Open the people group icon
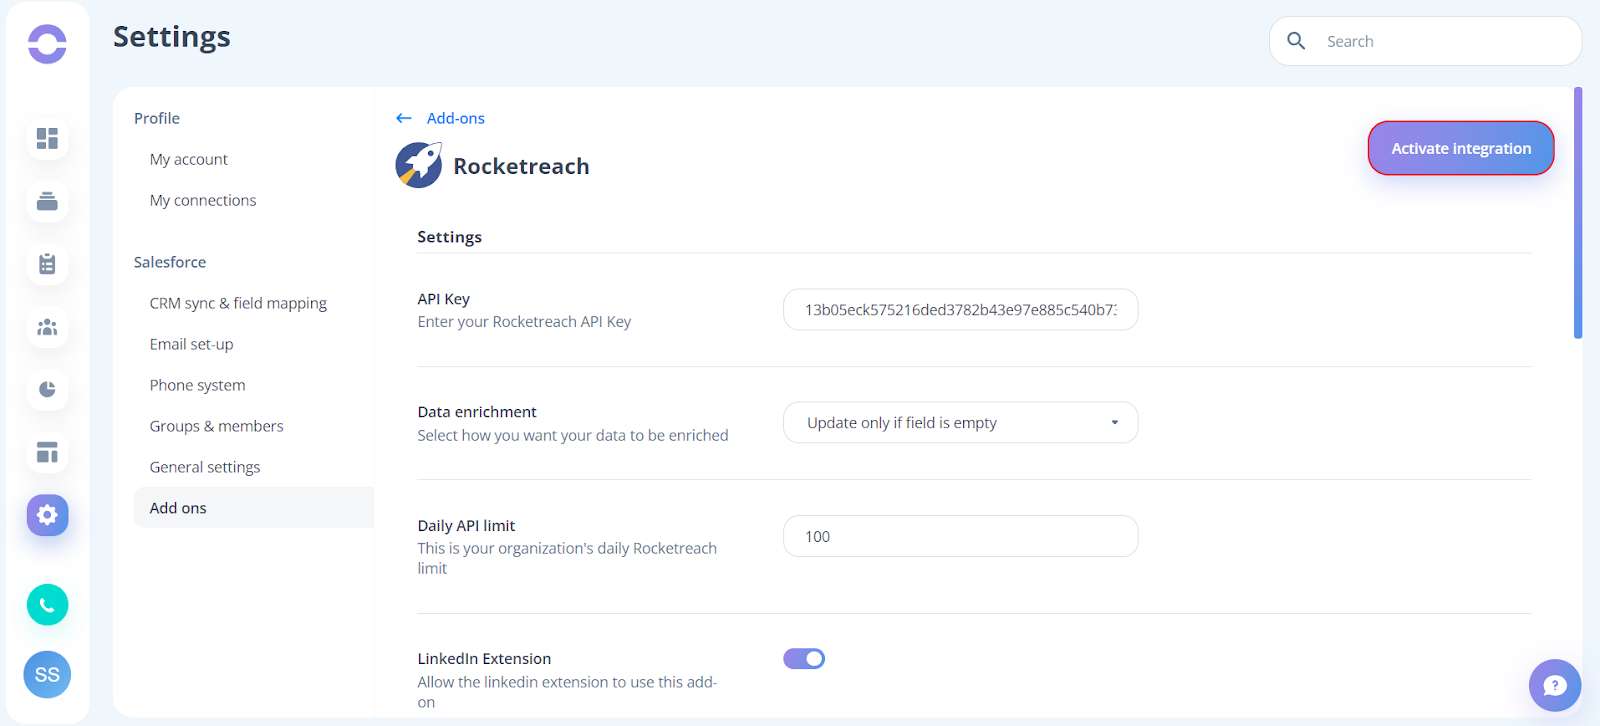Viewport: 1600px width, 726px height. 47,327
